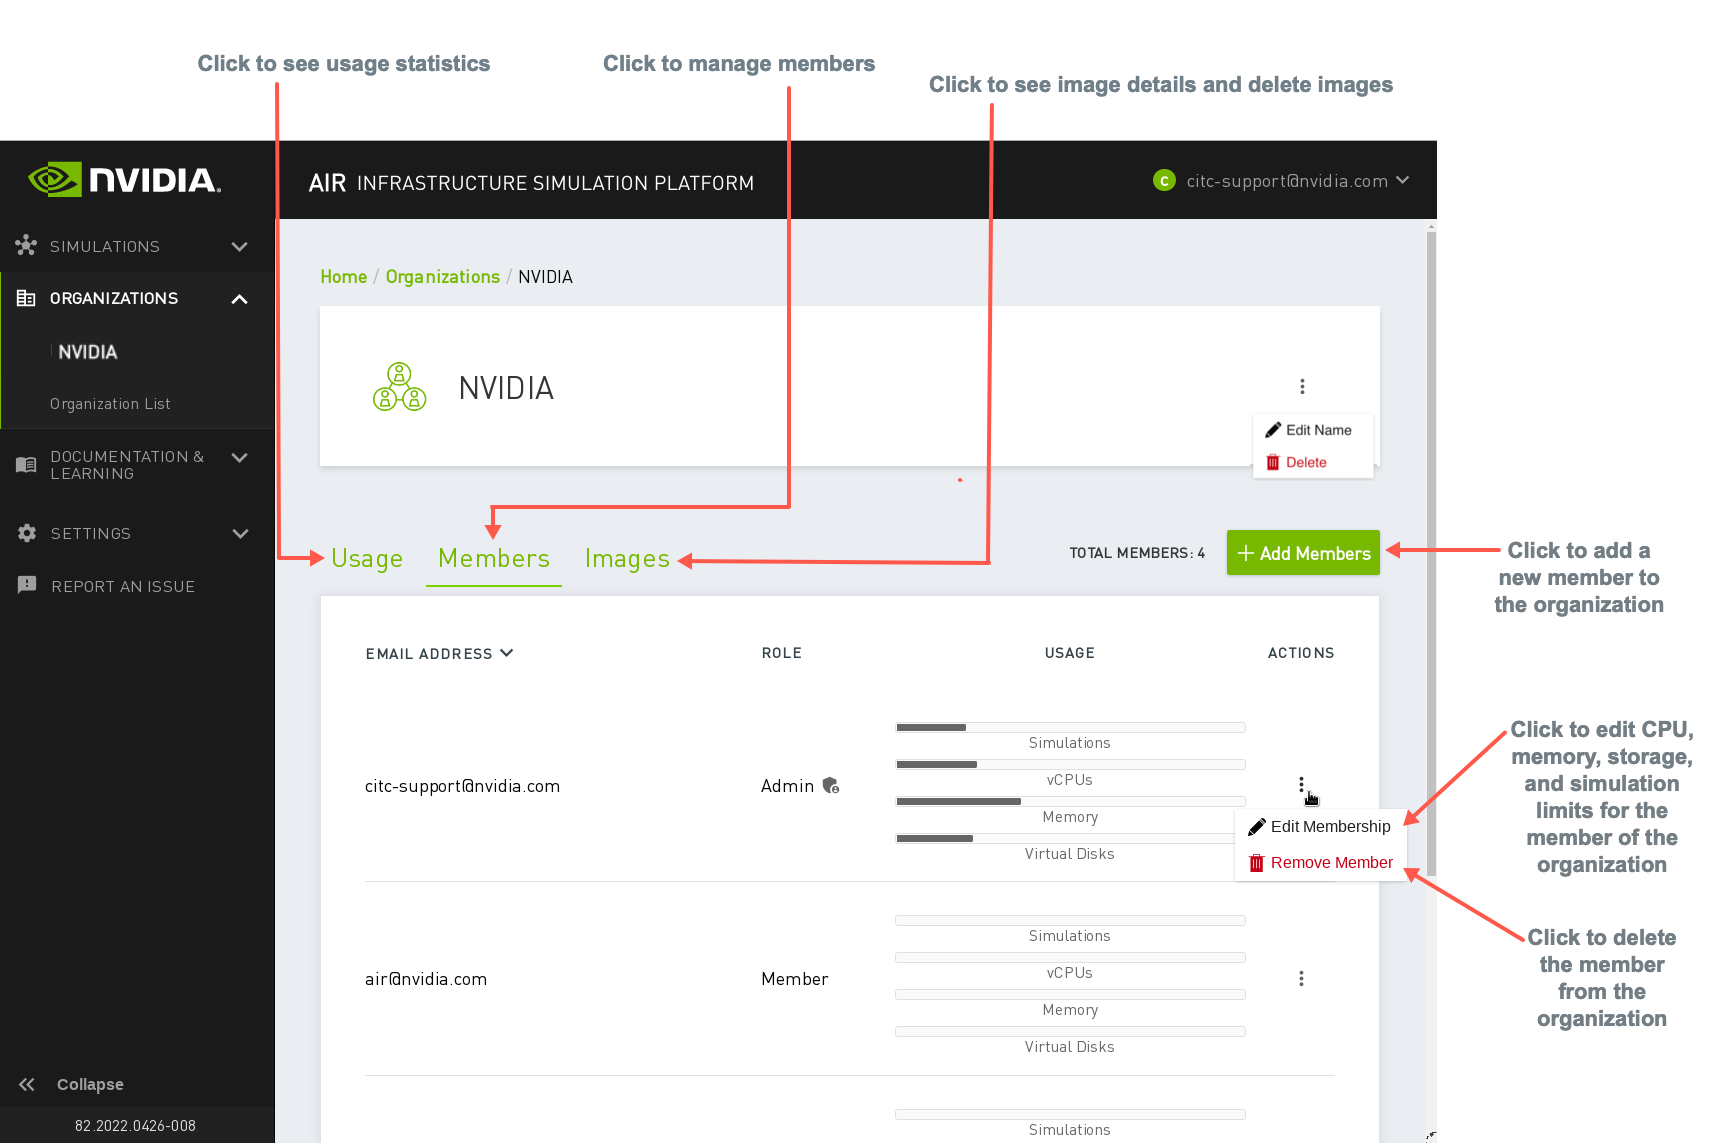This screenshot has width=1713, height=1143.
Task: Open the Organizations section icon in sidebar
Action: 26,297
